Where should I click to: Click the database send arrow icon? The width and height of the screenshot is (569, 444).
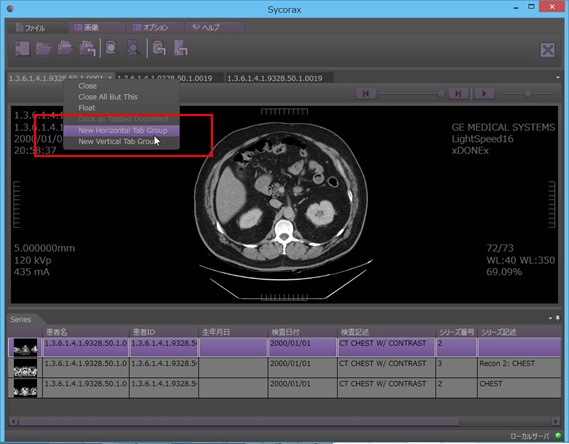pyautogui.click(x=159, y=48)
